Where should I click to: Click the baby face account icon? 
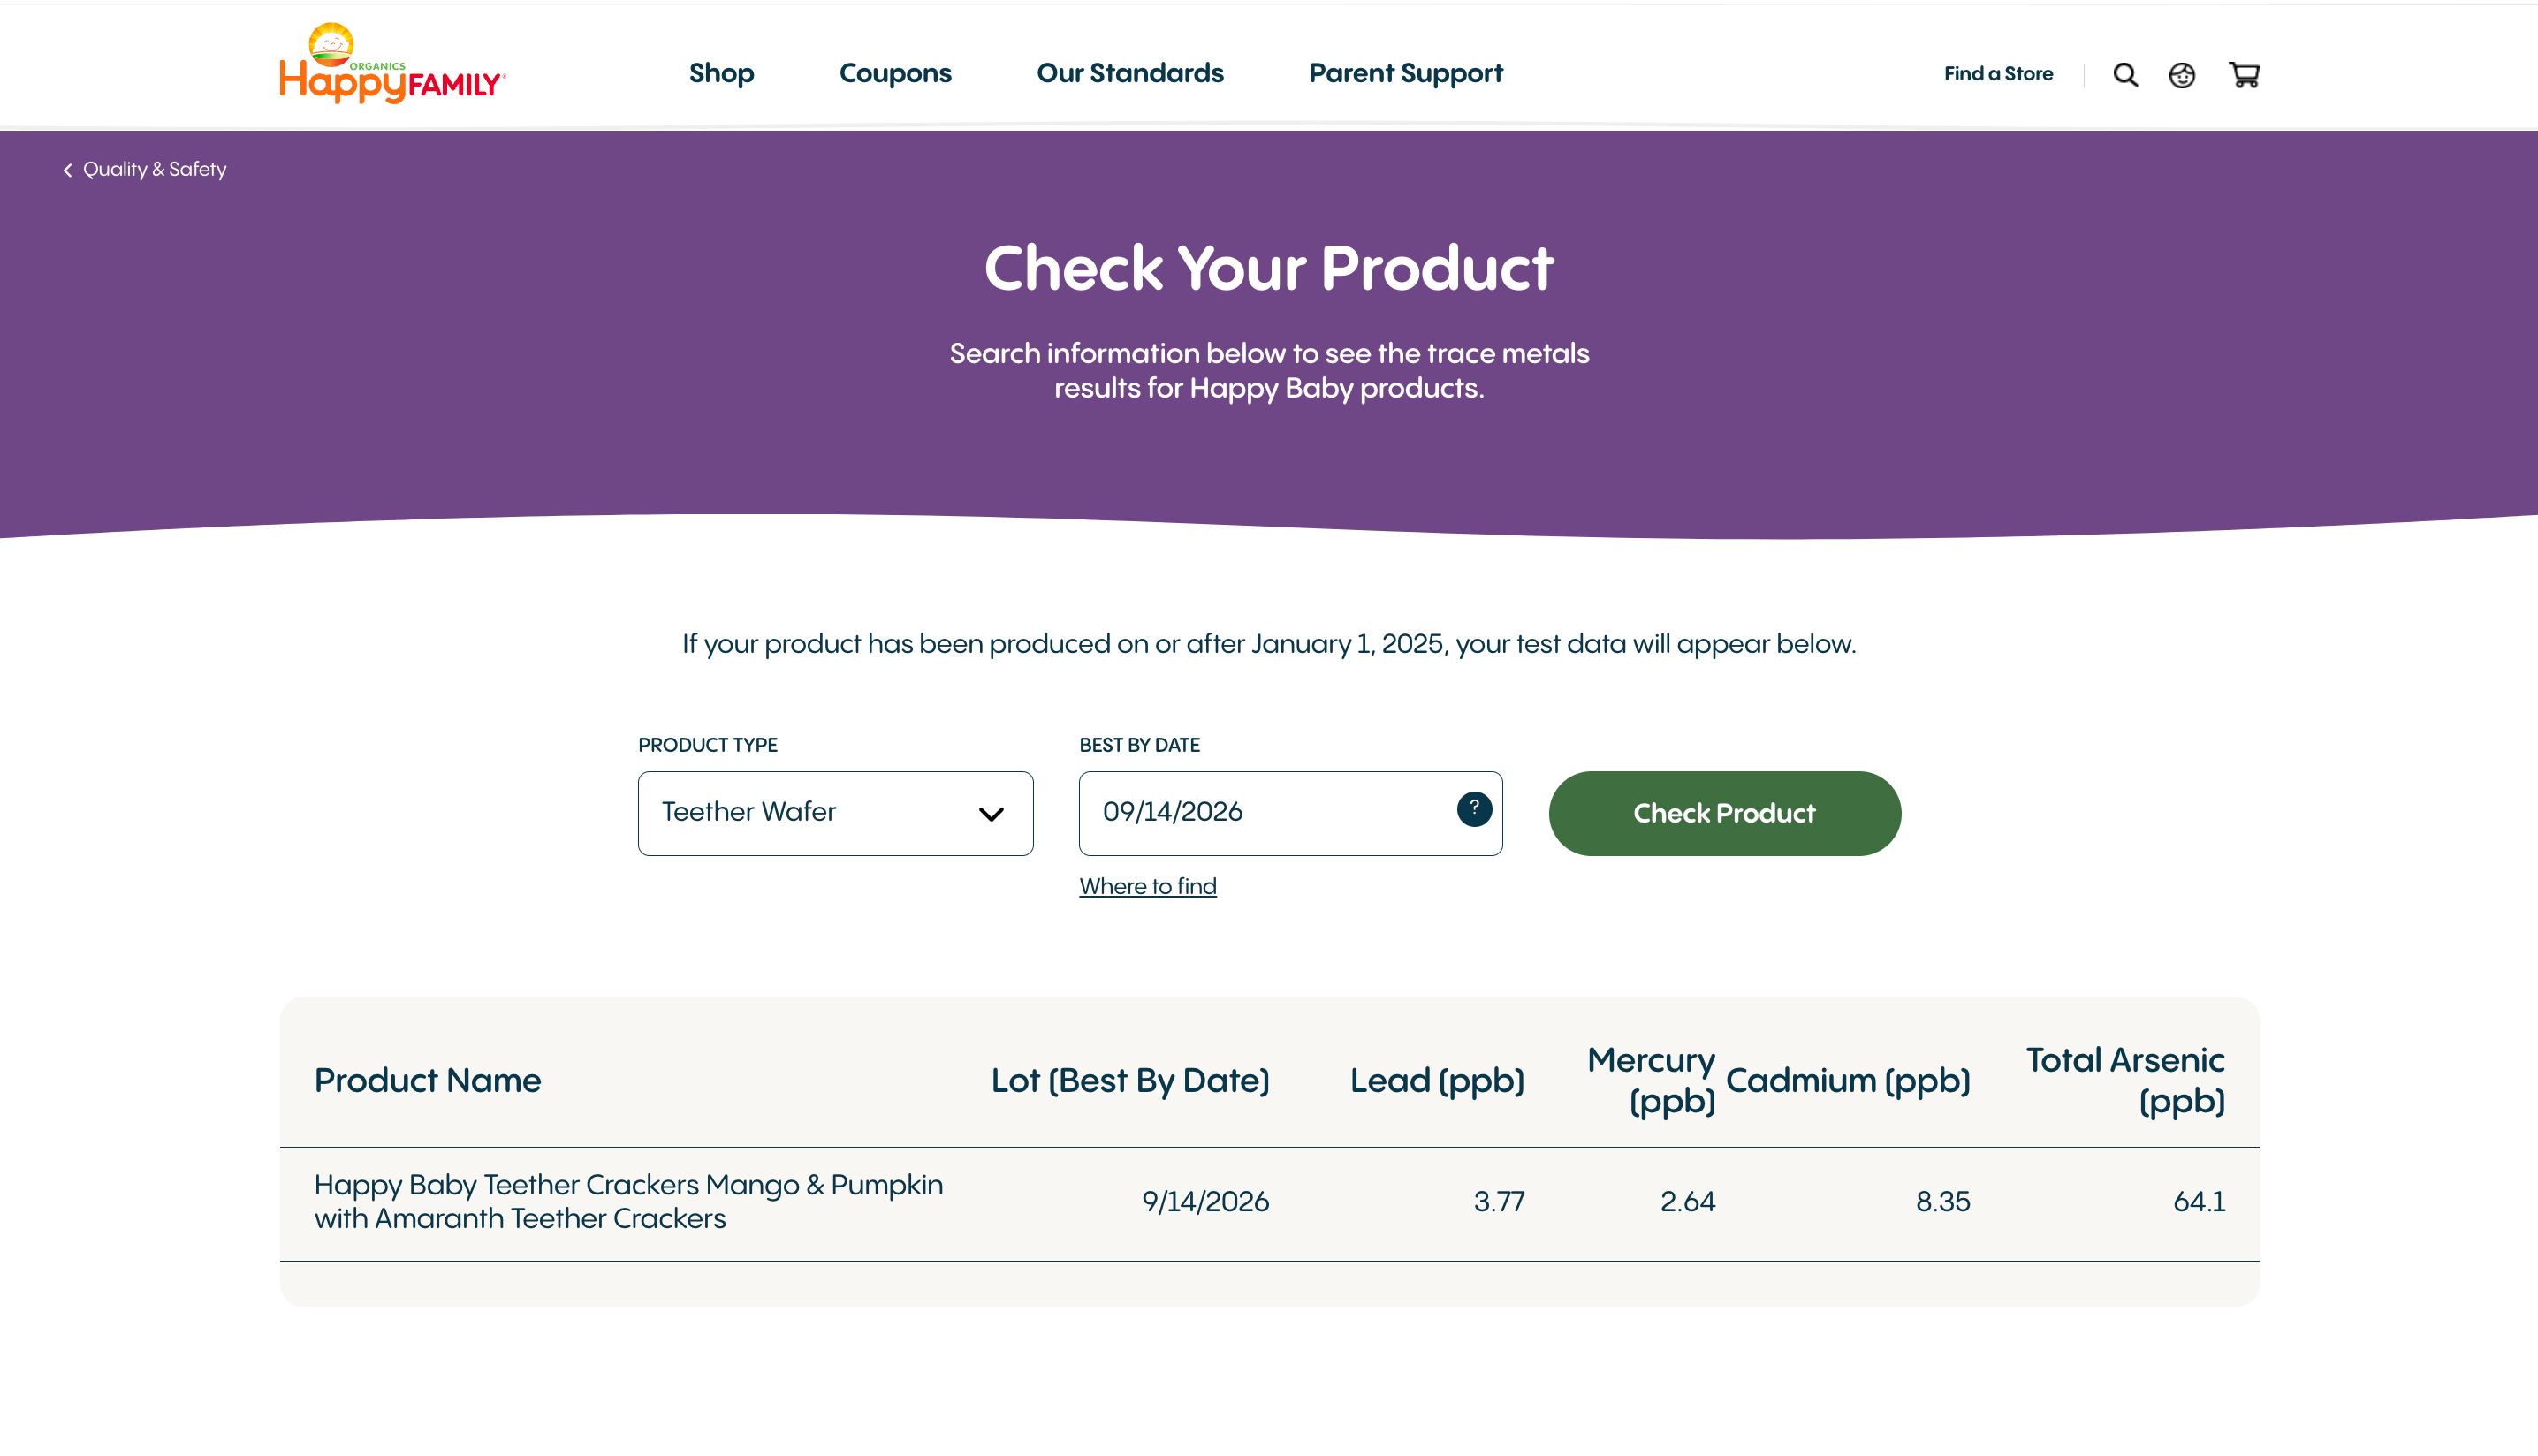pyautogui.click(x=2182, y=75)
